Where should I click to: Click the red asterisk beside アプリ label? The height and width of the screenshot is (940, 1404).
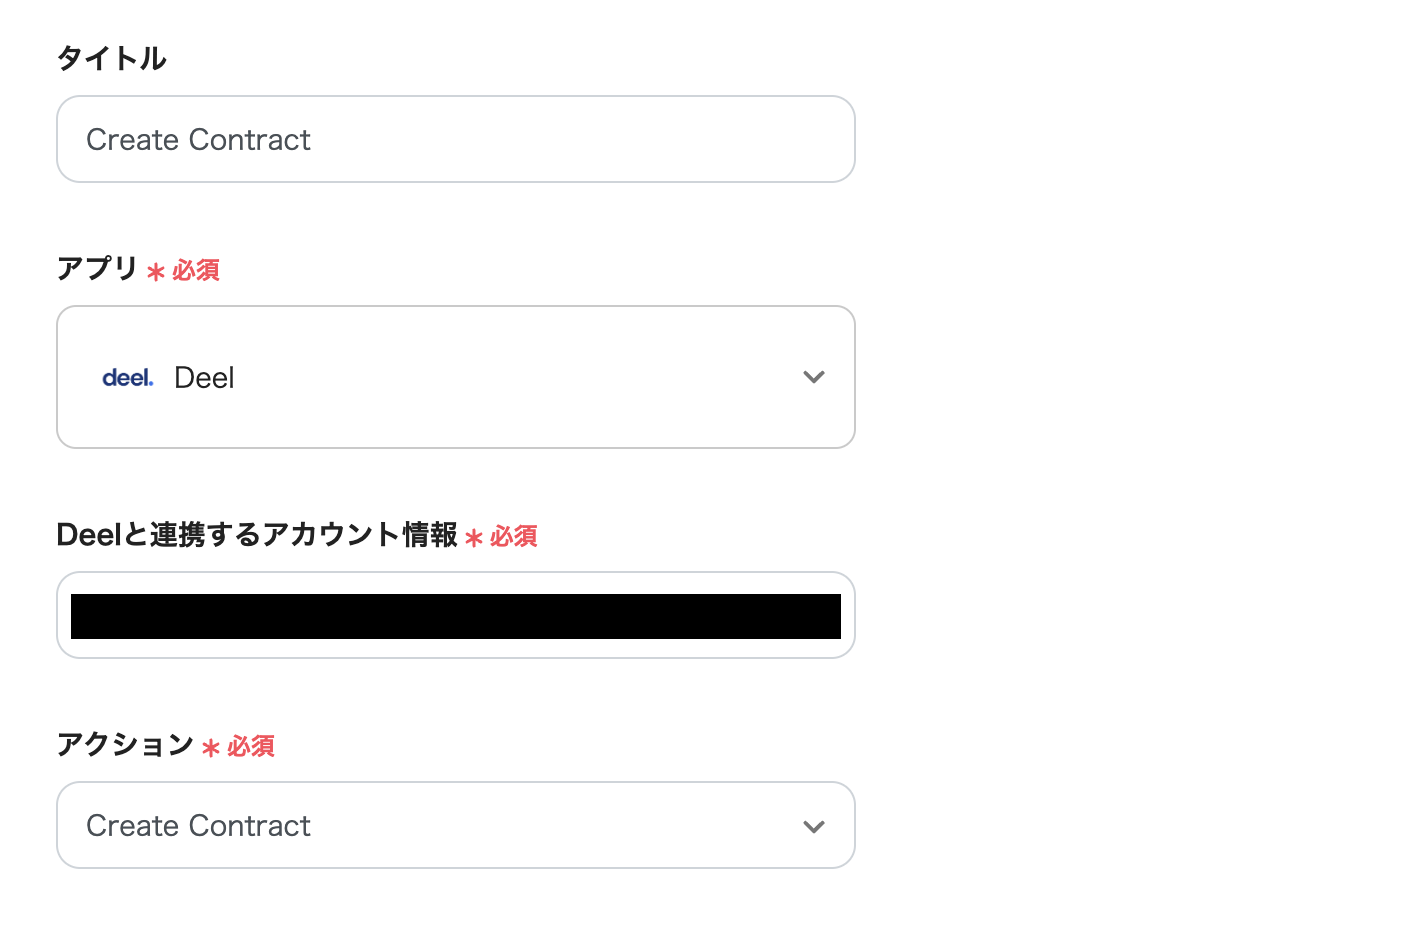(x=155, y=271)
